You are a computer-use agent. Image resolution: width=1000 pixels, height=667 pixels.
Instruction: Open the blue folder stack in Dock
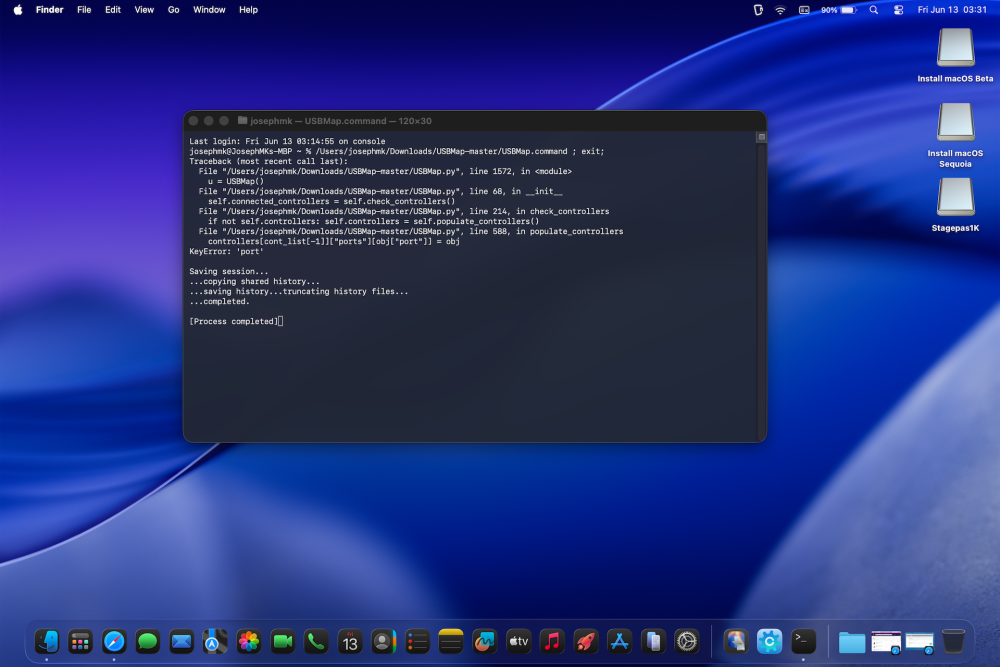(x=851, y=643)
